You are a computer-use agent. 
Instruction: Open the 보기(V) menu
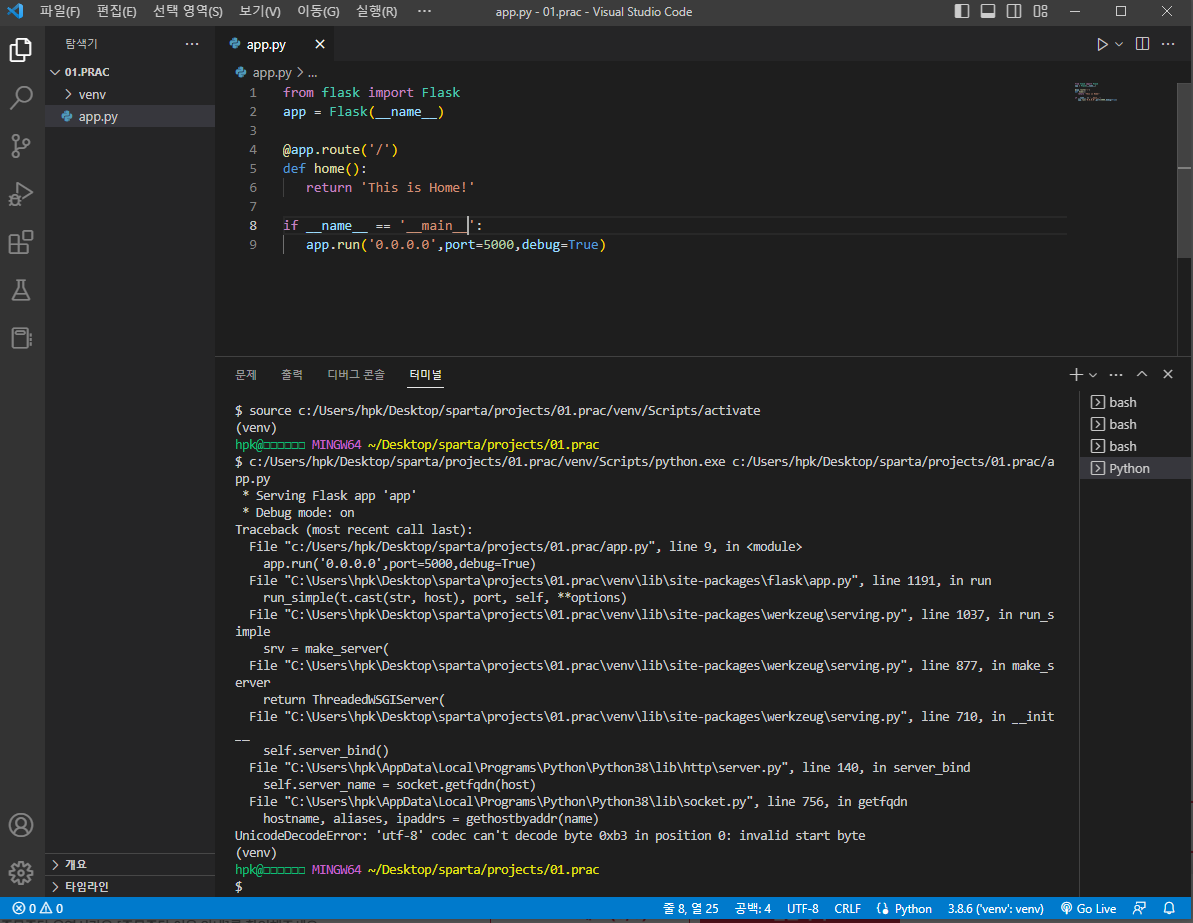(259, 11)
